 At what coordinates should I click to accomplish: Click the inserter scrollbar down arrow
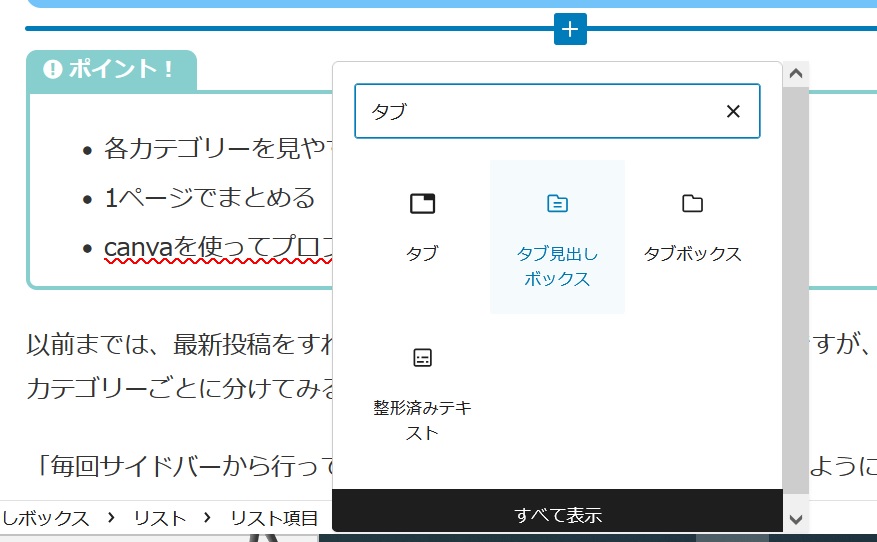796,519
